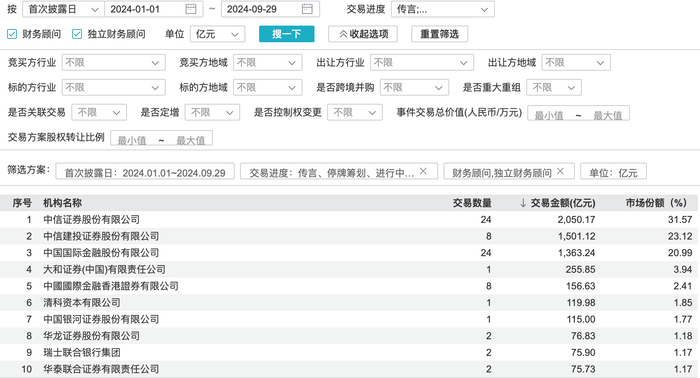The width and height of the screenshot is (700, 378).
Task: Click 事件交易总价值 maximum value field
Action: [607, 115]
